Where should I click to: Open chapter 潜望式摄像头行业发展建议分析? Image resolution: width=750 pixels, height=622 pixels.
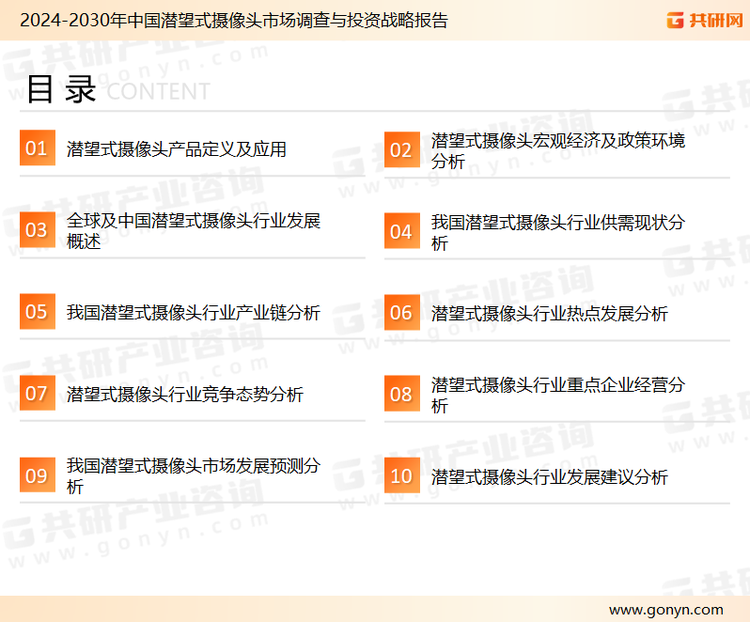[x=550, y=477]
